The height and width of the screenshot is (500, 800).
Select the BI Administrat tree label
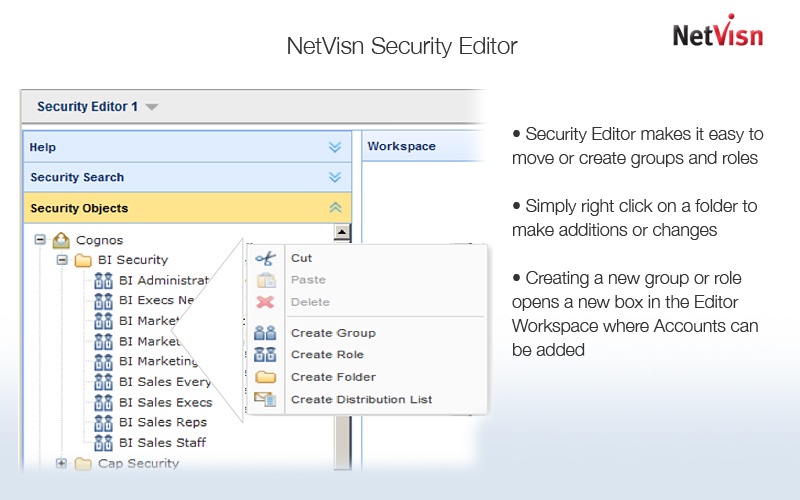point(164,280)
